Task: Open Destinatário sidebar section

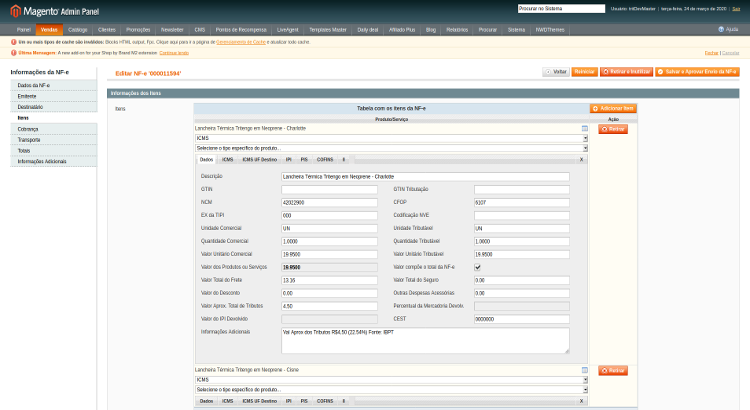Action: [54, 107]
